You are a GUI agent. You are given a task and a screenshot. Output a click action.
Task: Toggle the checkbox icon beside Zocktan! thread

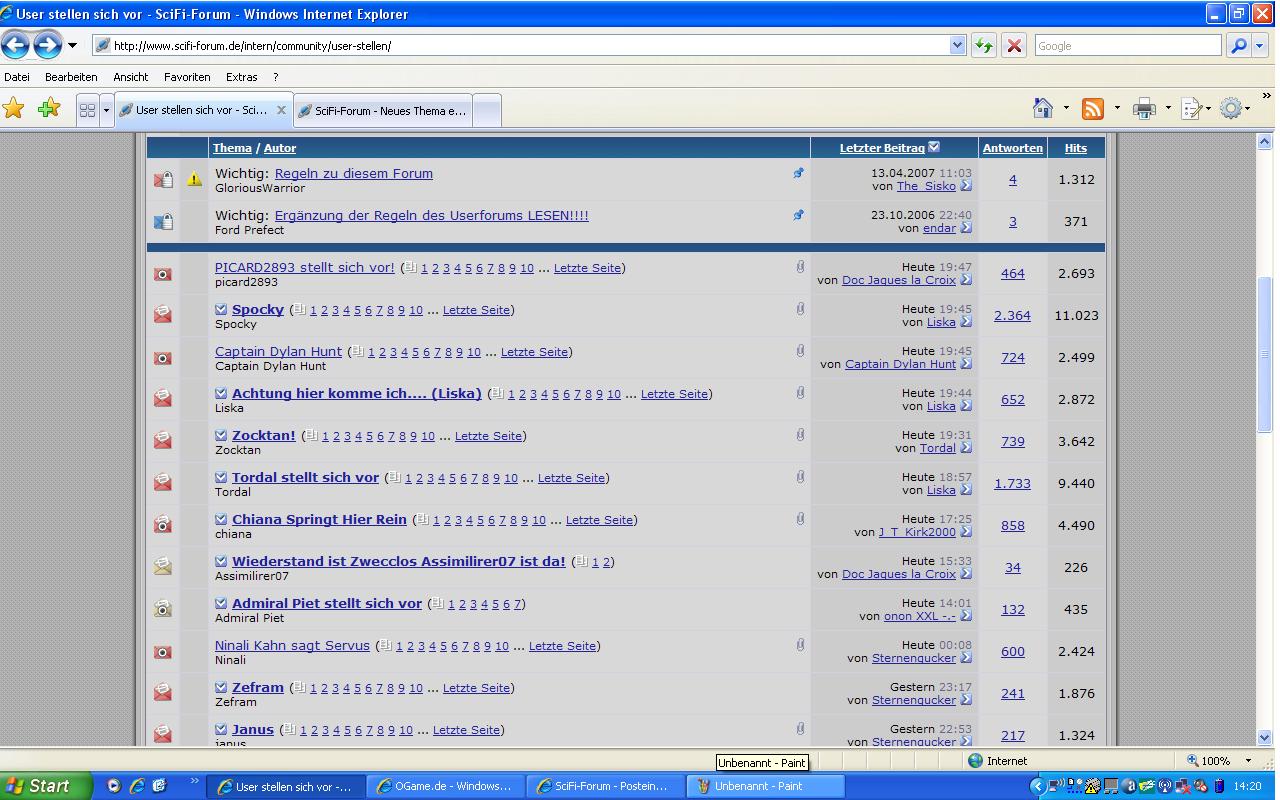point(221,436)
